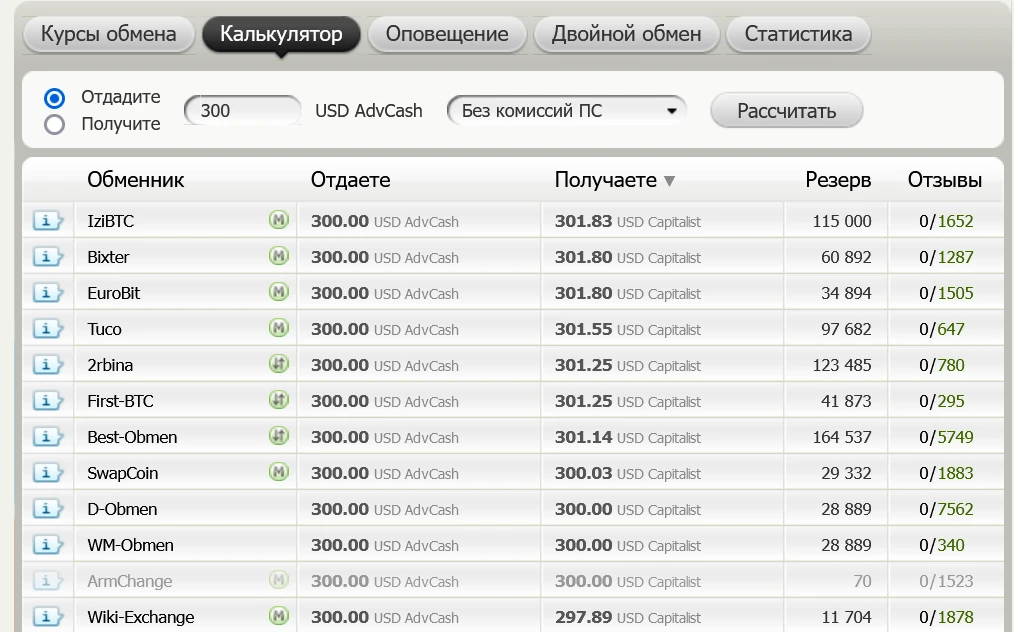Viewport: 1014px width, 632px height.
Task: Open info icon for SwapCoin row
Action: click(47, 473)
